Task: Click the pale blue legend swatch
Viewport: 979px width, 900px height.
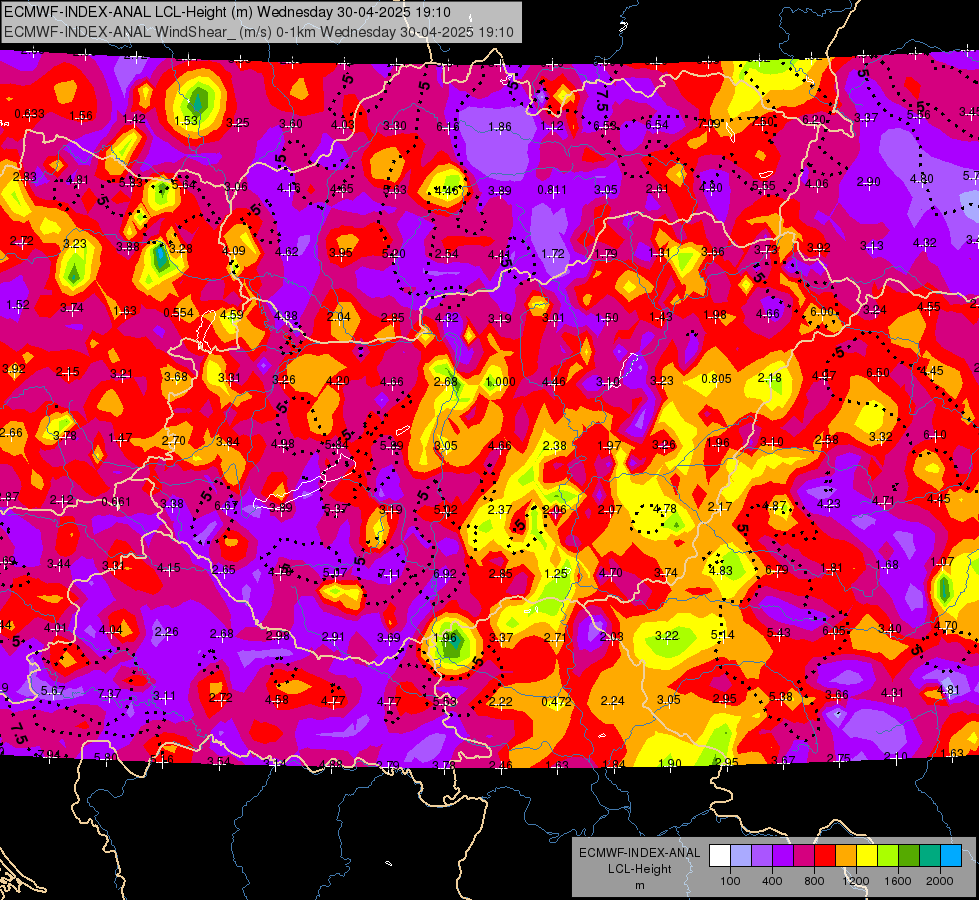Action: (x=741, y=856)
